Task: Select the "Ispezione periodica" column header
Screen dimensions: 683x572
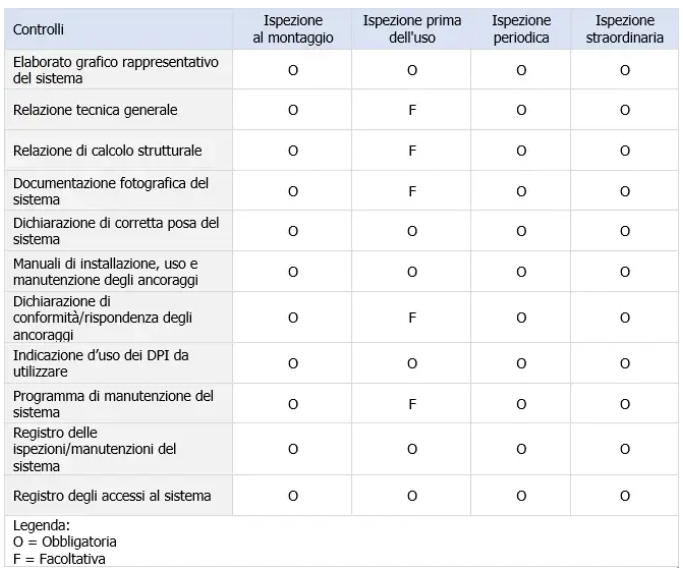Action: (521, 28)
